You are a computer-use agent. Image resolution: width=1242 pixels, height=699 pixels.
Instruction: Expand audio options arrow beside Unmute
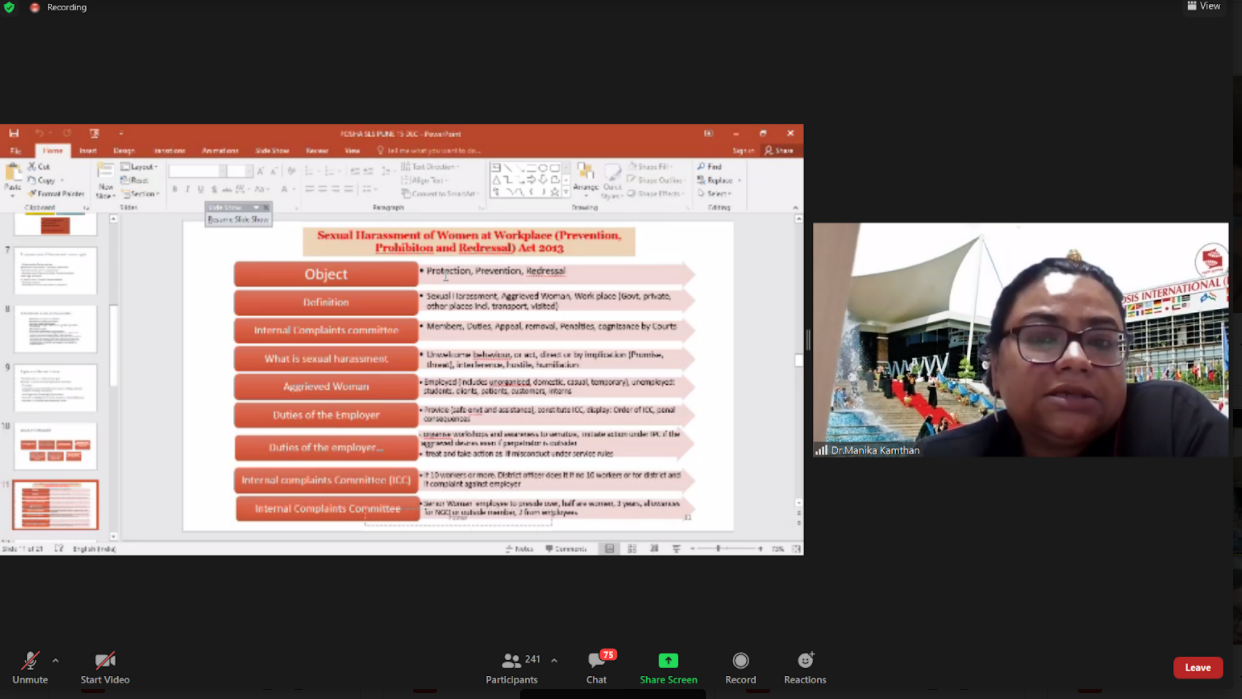pos(55,660)
